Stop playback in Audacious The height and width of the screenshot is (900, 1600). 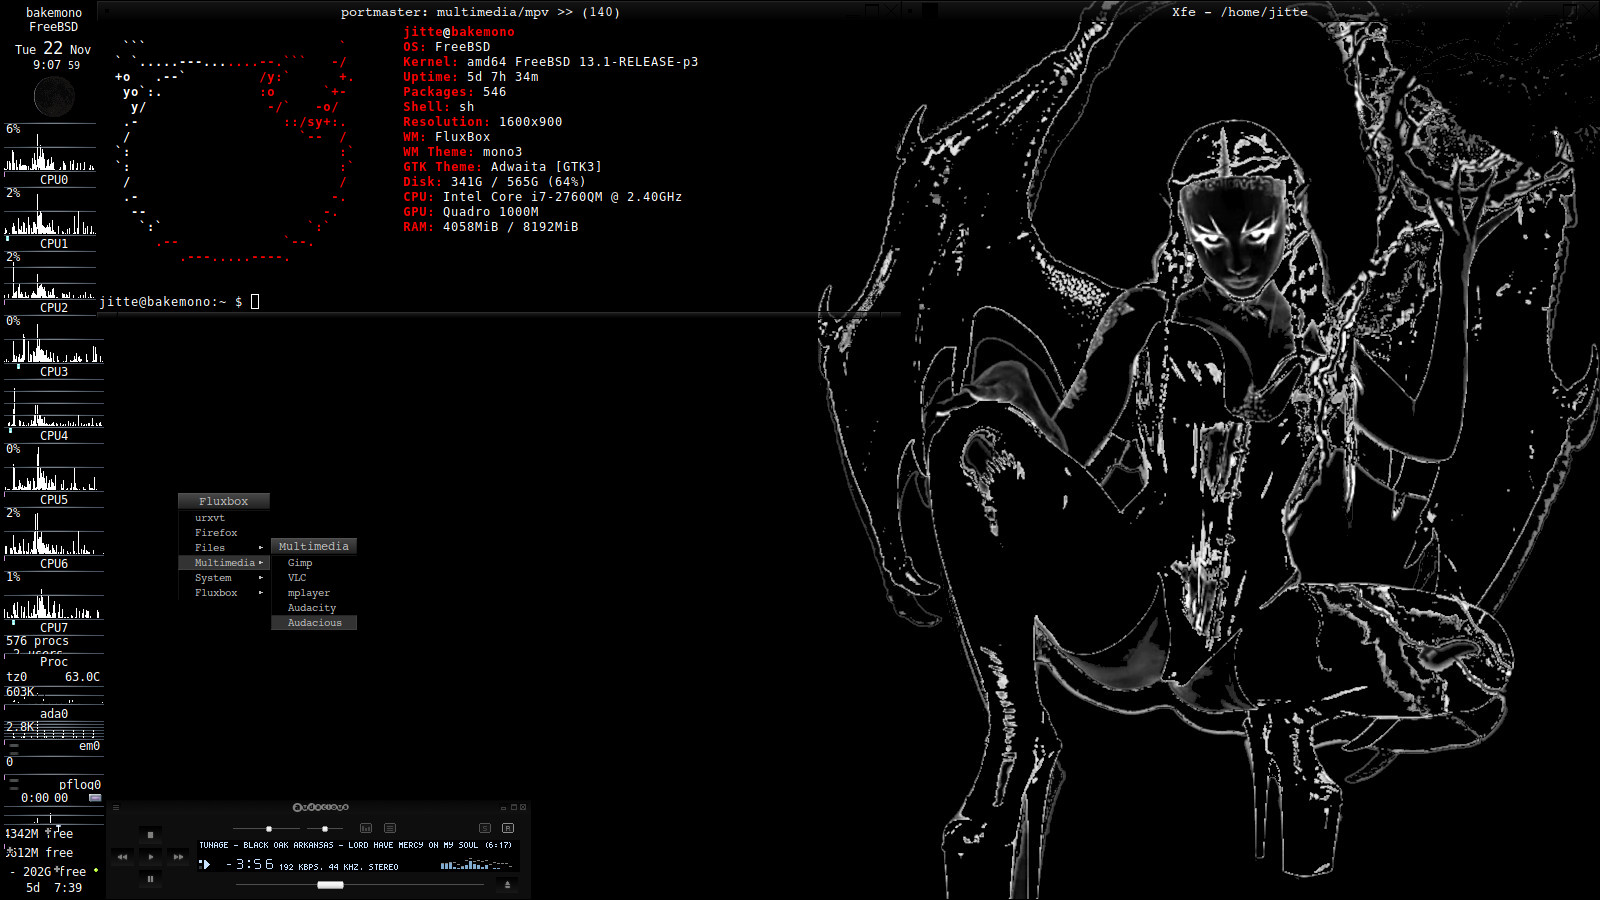tap(150, 835)
